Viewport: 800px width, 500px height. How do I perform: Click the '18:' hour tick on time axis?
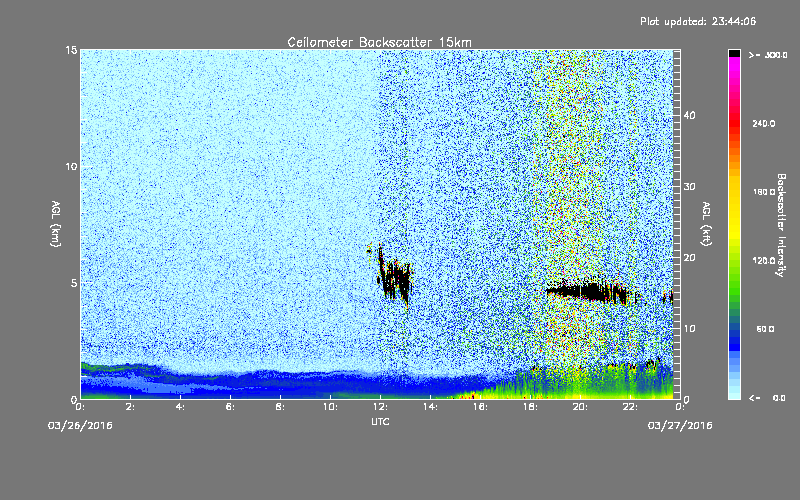530,407
